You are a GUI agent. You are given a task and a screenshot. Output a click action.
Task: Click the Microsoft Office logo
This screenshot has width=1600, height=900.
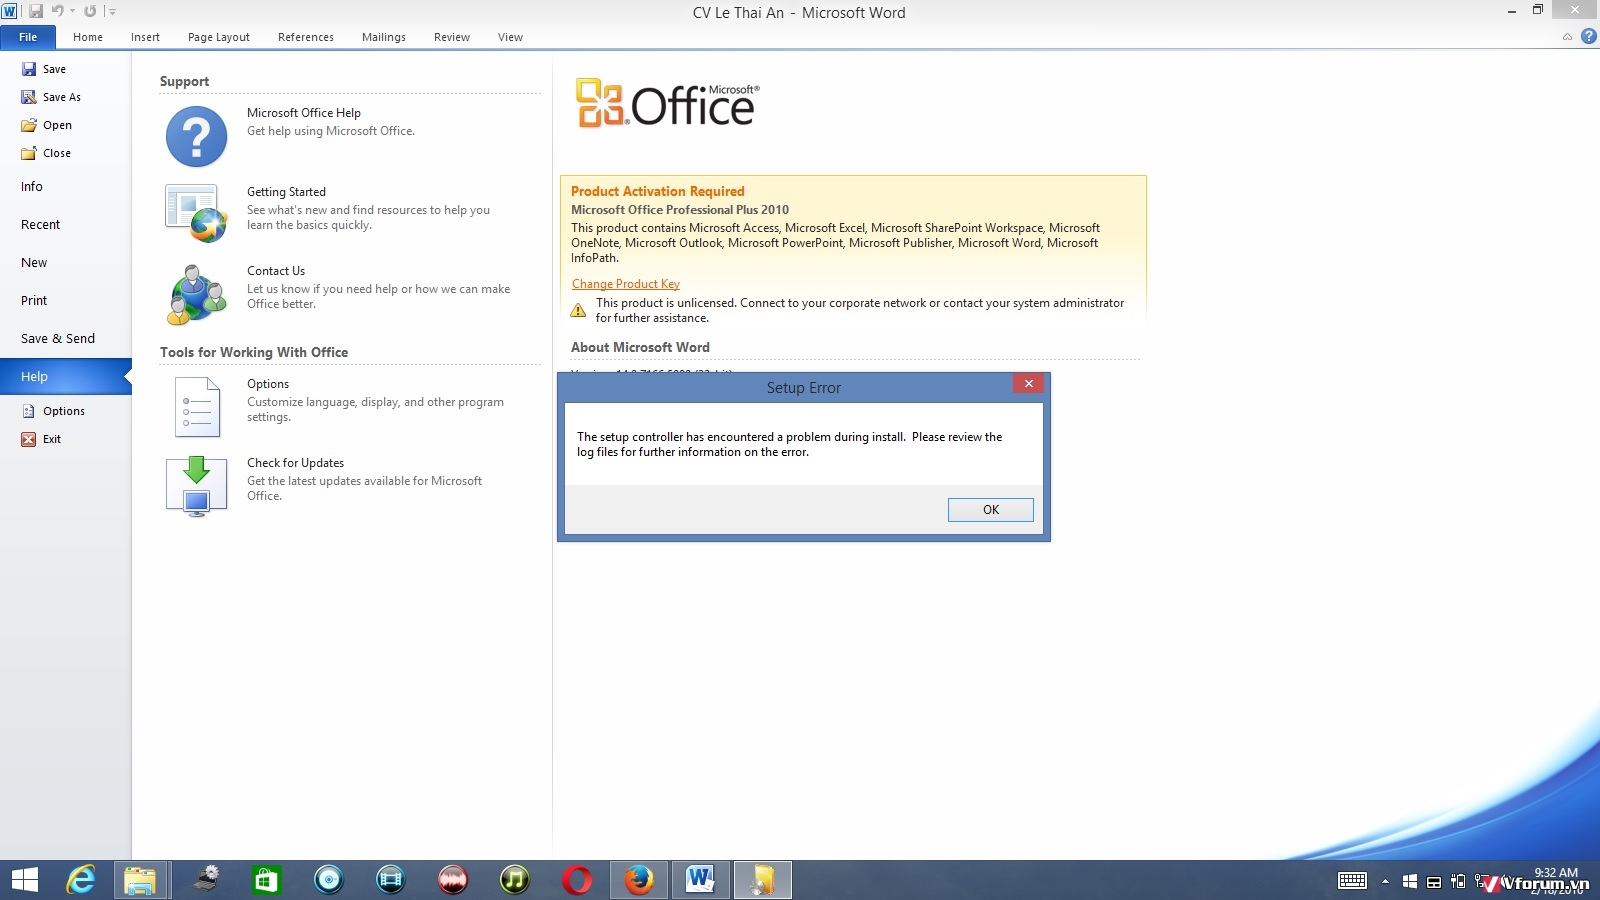667,103
